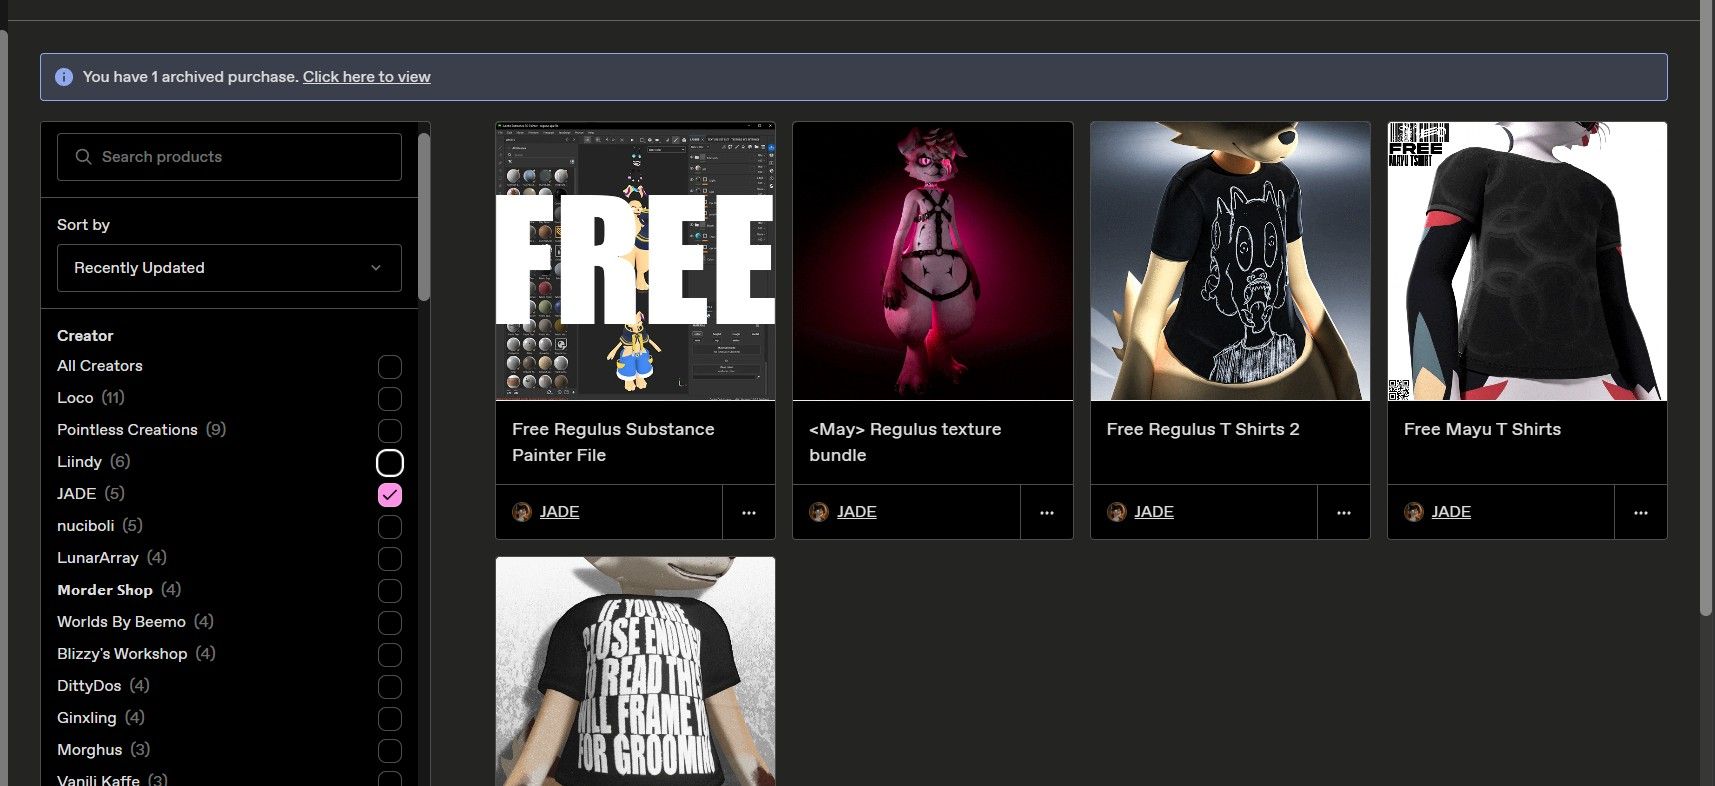Click the page vertical scrollbar
The height and width of the screenshot is (786, 1715).
click(x=1707, y=308)
